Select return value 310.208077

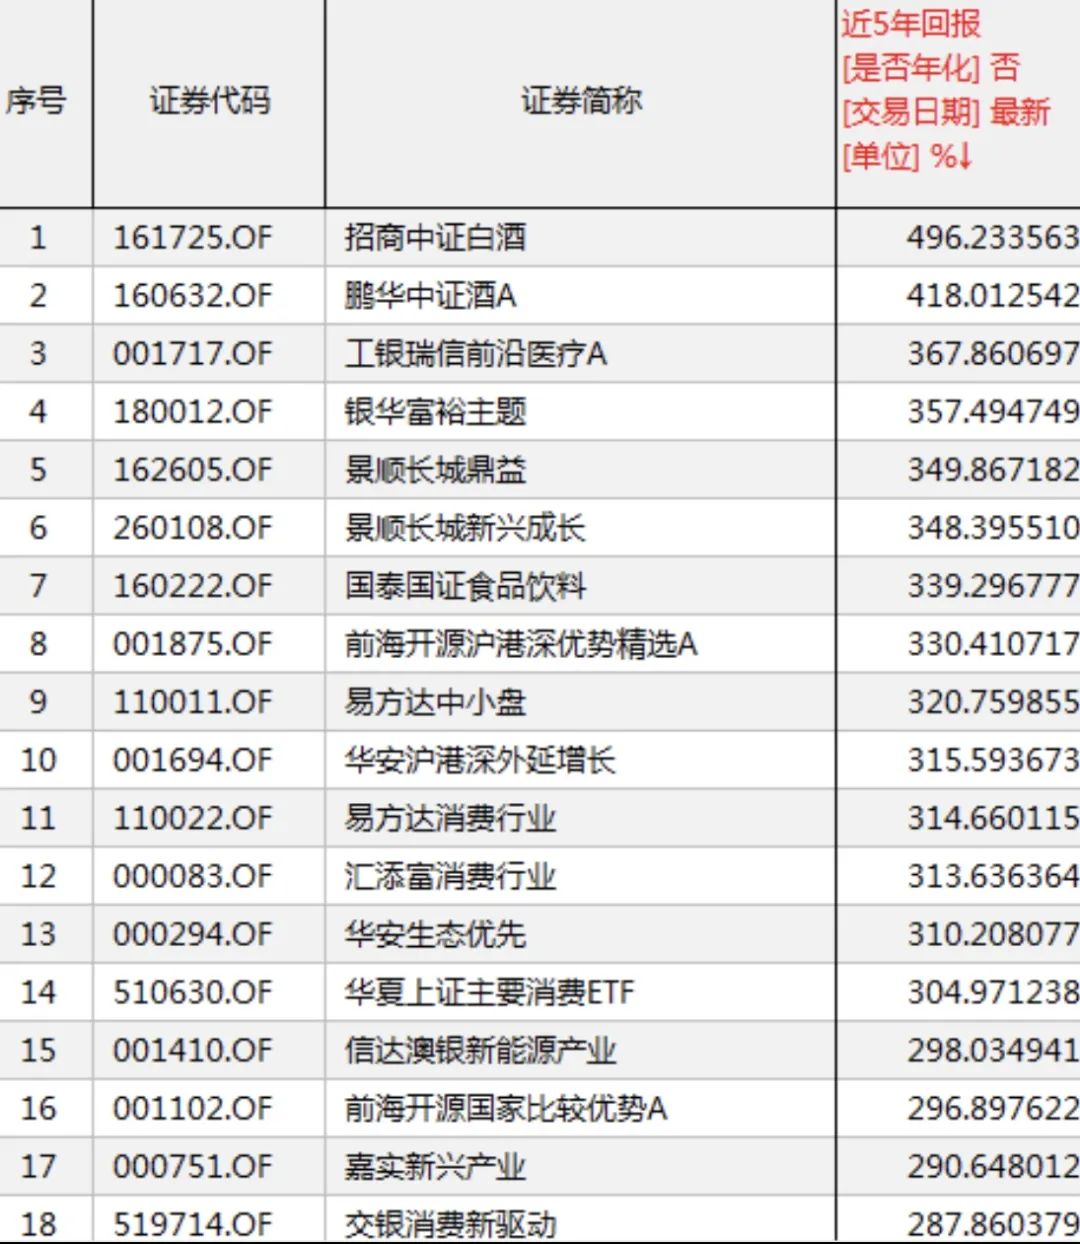(x=993, y=934)
